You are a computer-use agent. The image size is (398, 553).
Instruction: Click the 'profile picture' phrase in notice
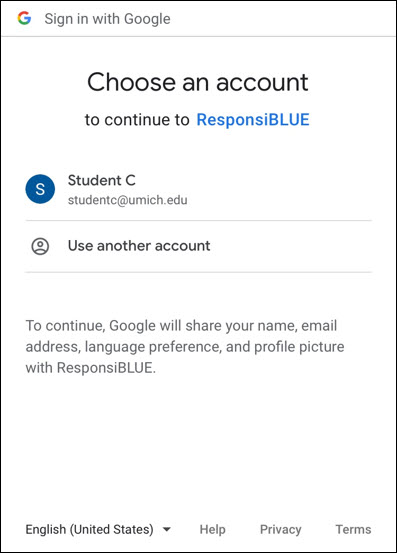point(299,347)
